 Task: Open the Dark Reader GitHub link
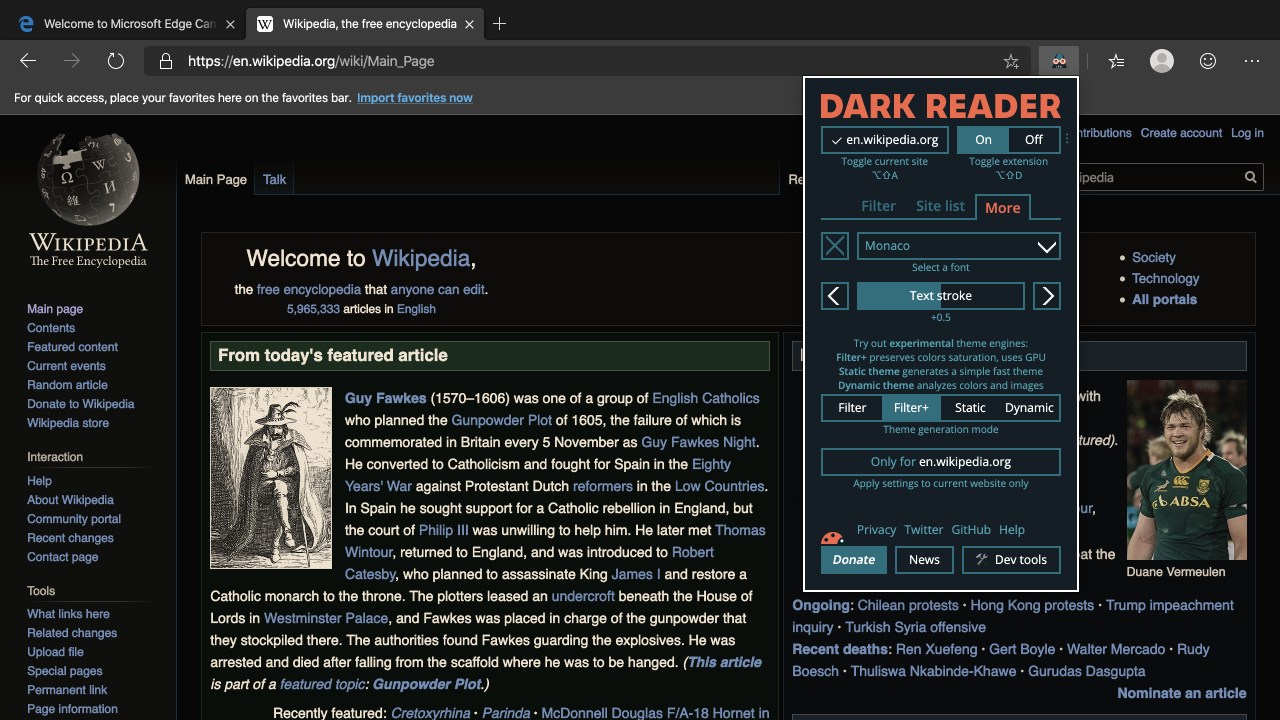click(971, 530)
